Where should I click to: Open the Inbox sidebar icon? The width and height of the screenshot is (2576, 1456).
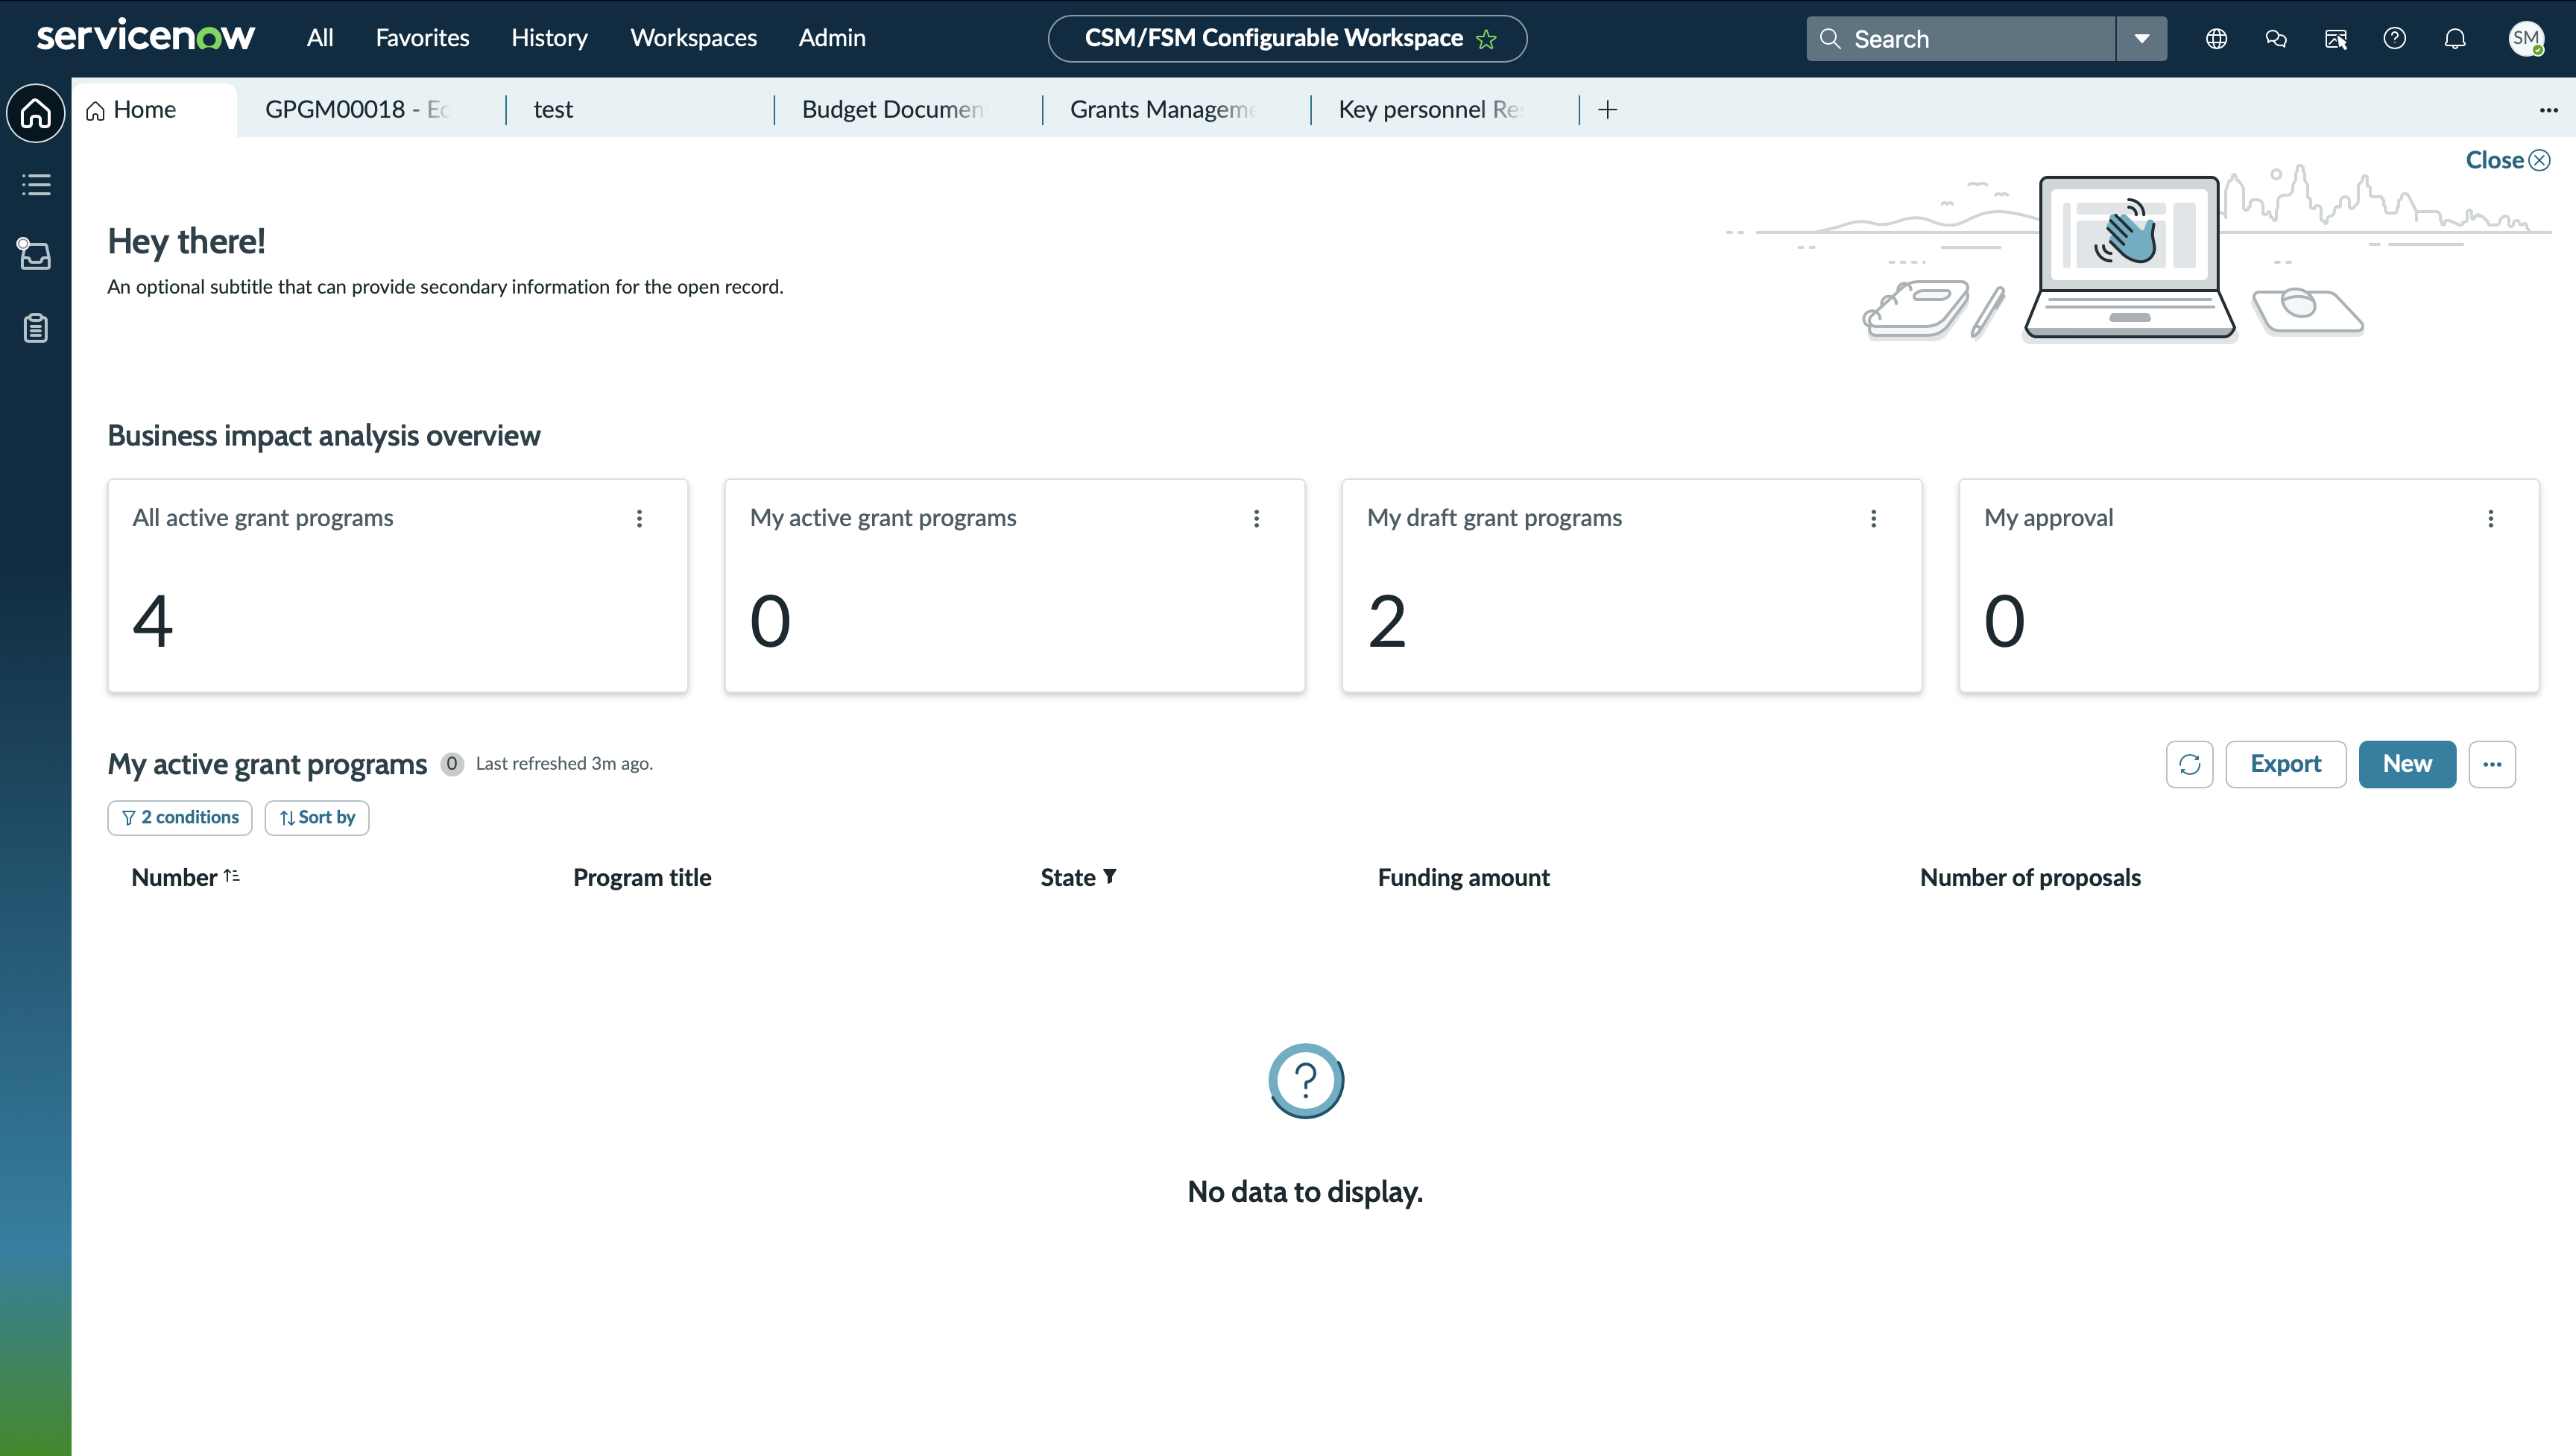point(35,254)
